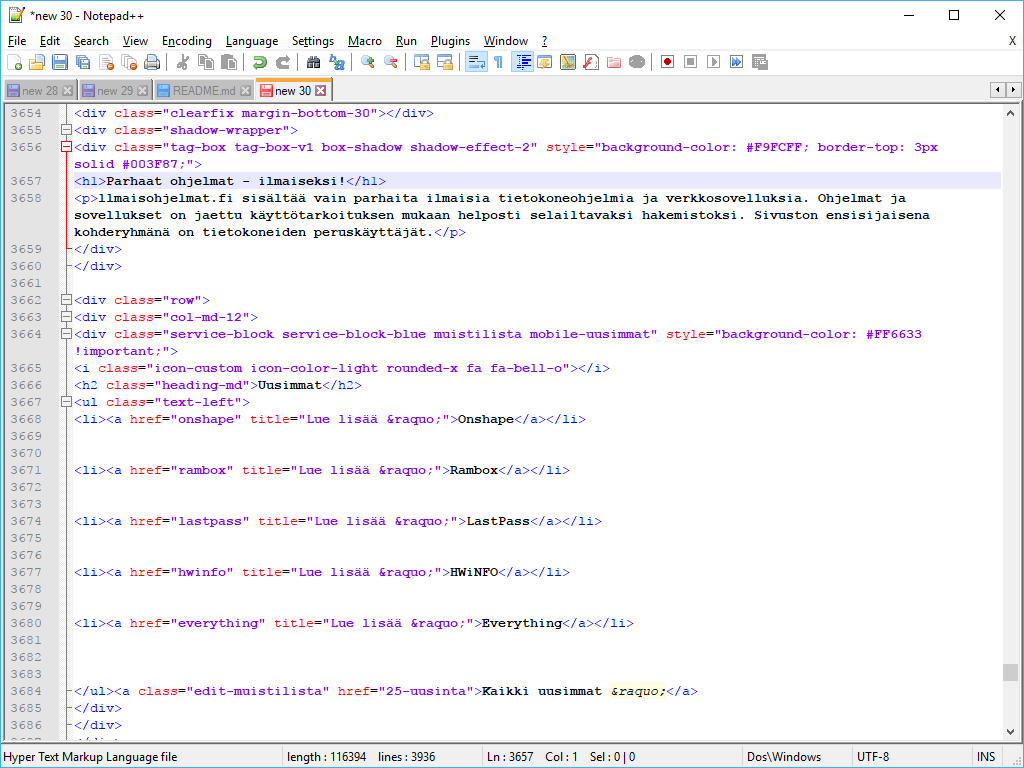Open Find with the binoculars icon
Screen dimensions: 1024x768
coord(313,62)
